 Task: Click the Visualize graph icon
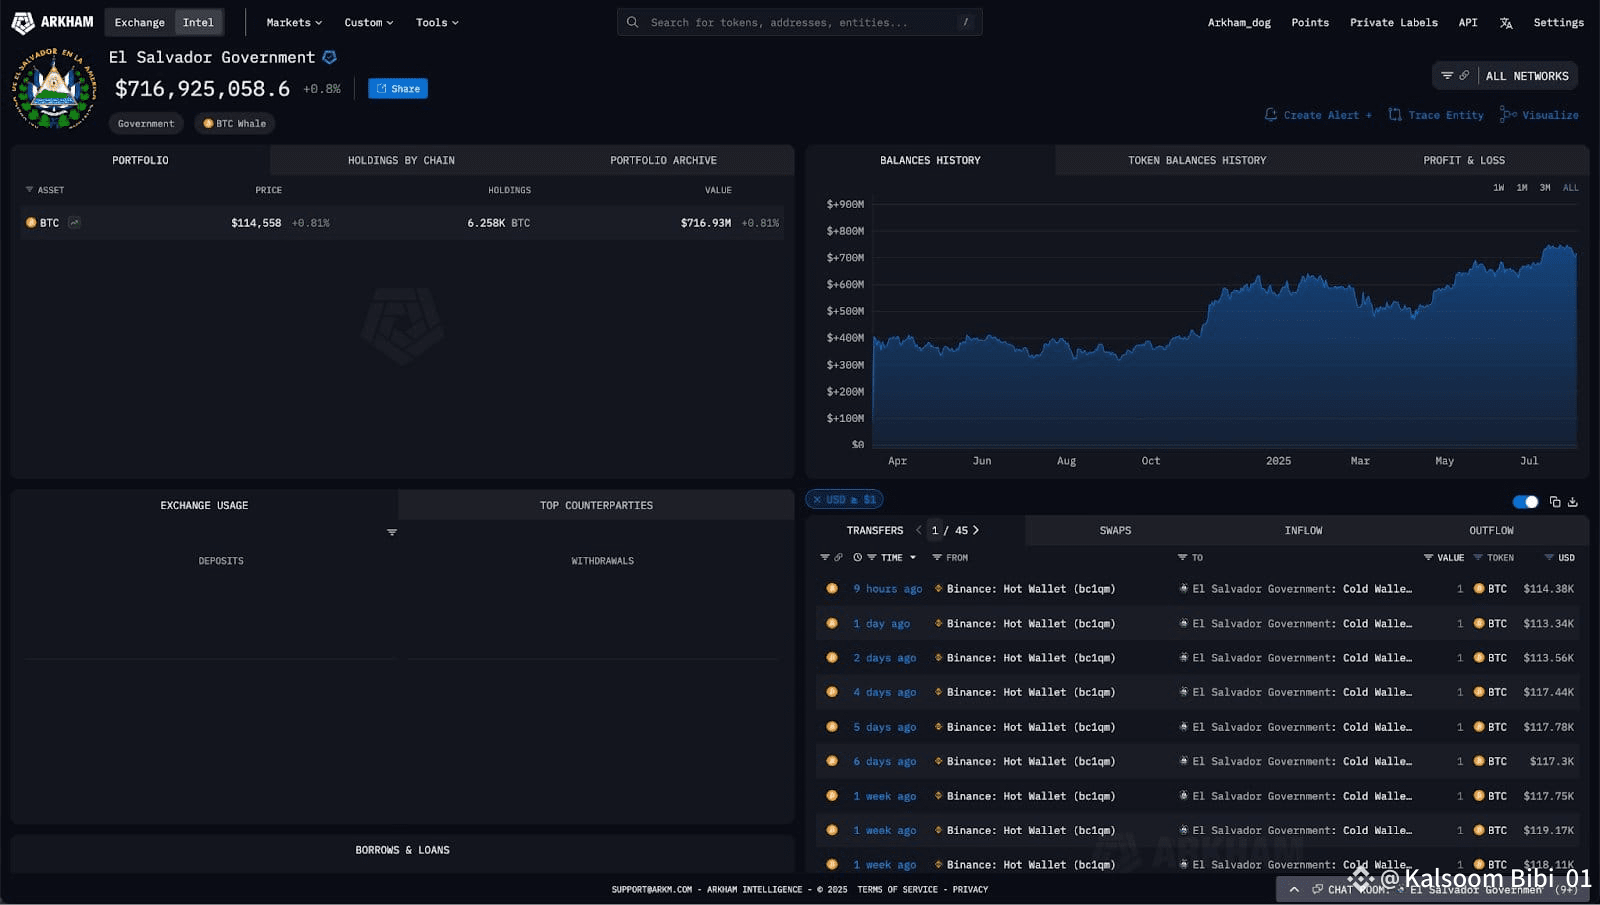[1508, 115]
